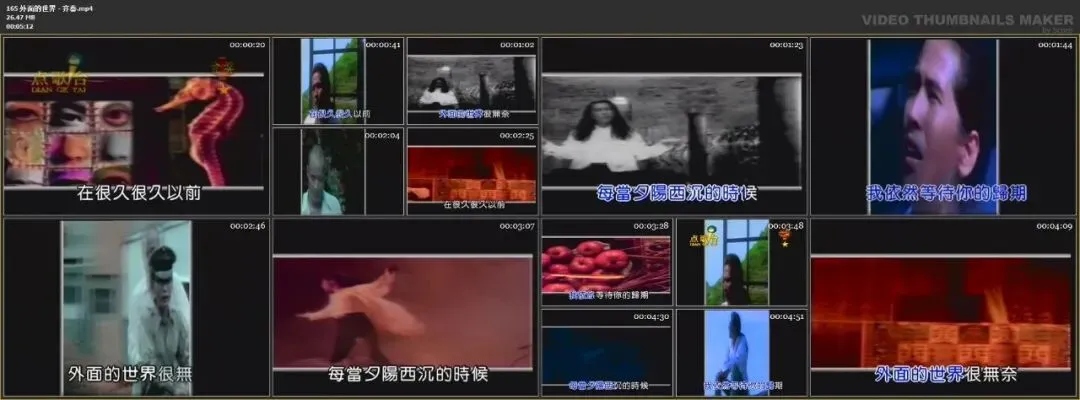This screenshot has height=400, width=1080.
Task: Open the black-and-white frame at 00:01:02
Action: coord(472,81)
